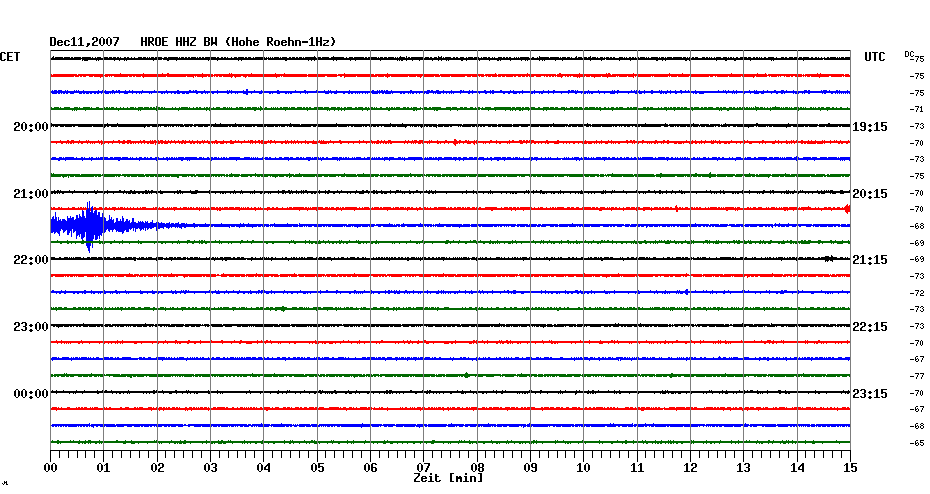This screenshot has width=930, height=494.
Task: Click minute tick label 04
Action: coord(264,468)
